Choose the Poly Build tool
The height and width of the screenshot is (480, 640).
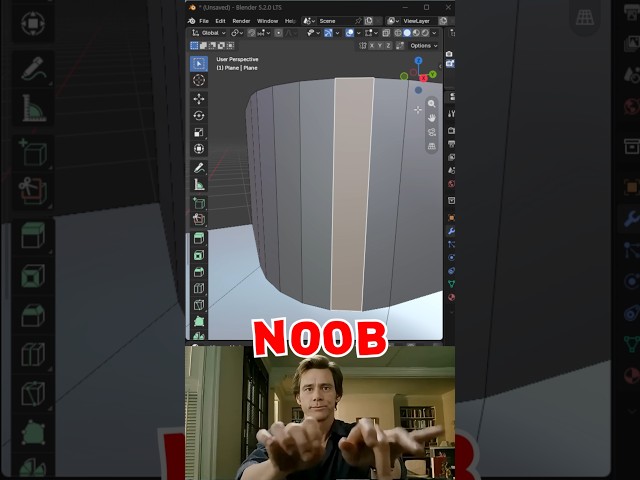[199, 322]
